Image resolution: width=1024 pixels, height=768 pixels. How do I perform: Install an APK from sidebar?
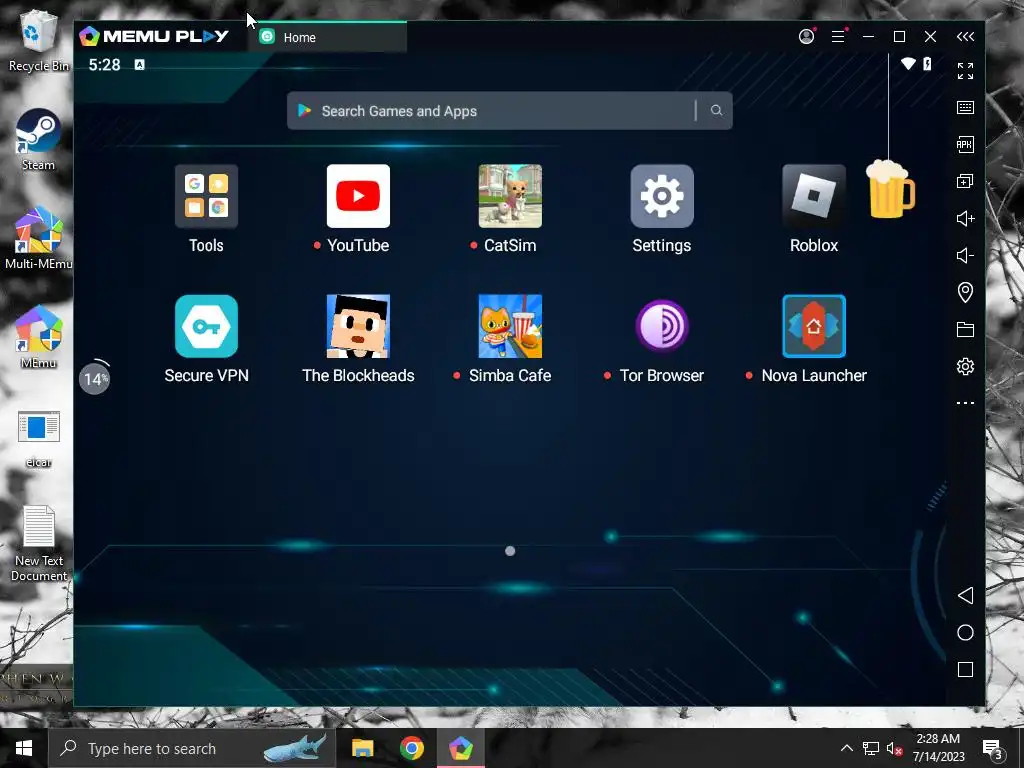[x=965, y=144]
